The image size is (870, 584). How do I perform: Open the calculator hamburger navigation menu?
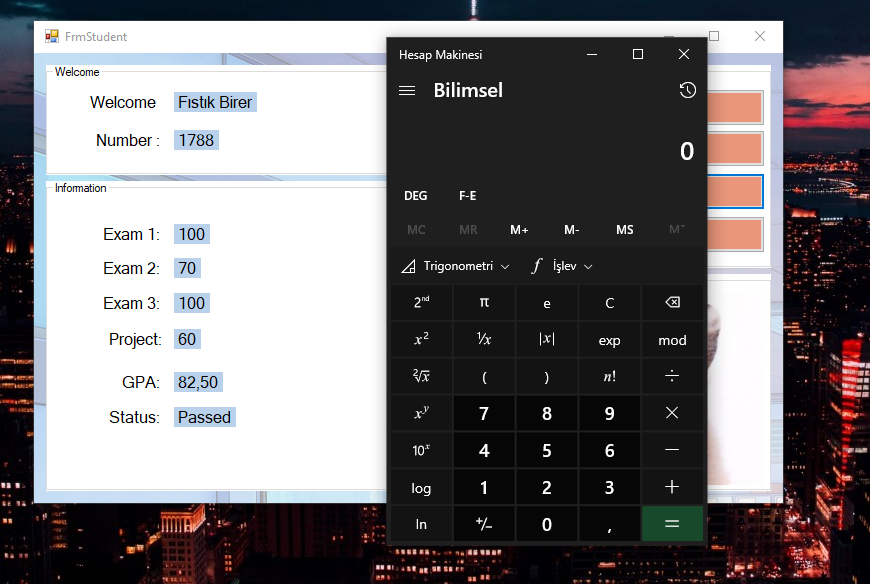pyautogui.click(x=407, y=90)
